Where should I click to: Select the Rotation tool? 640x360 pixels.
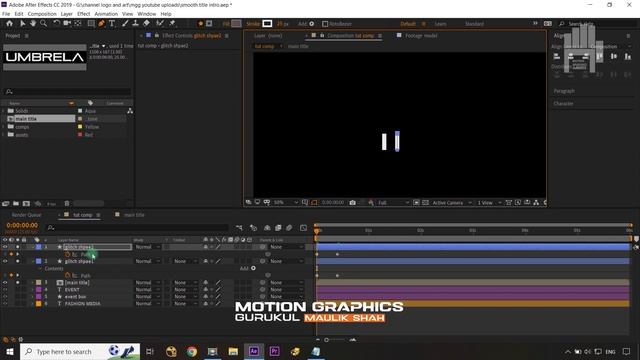tap(56, 24)
